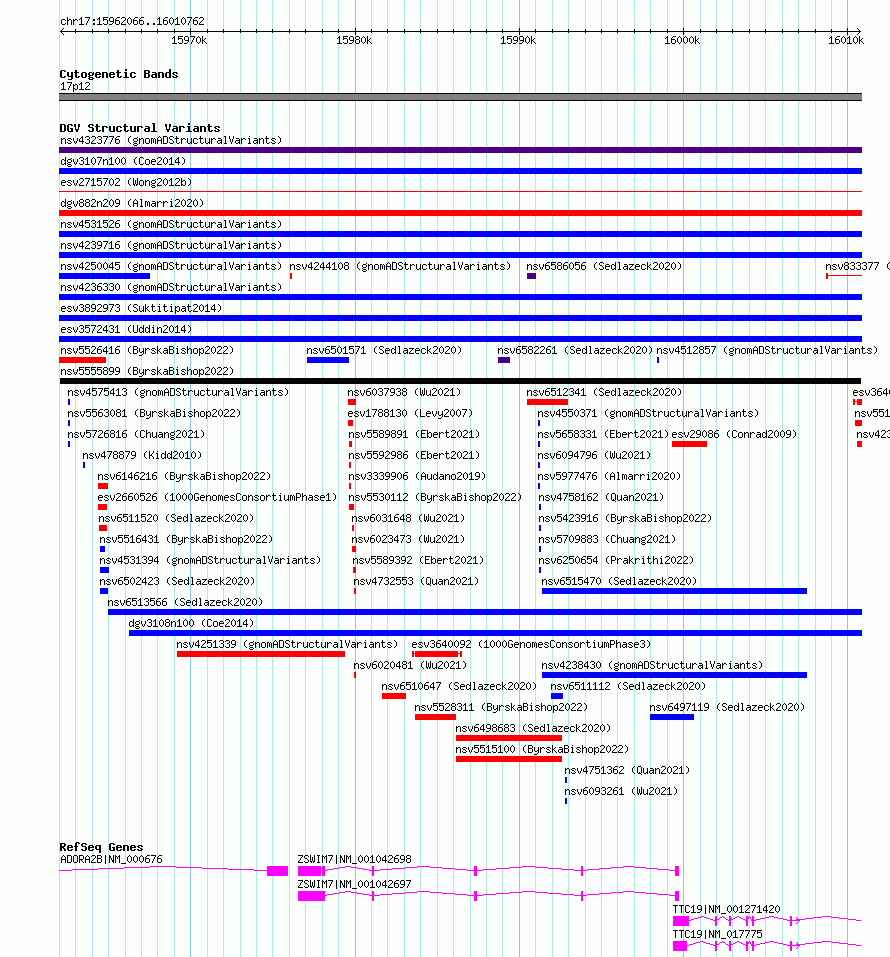
Task: Click the esv3640092 (1000GenomesConsortiumPhase3) label
Action: [x=531, y=645]
